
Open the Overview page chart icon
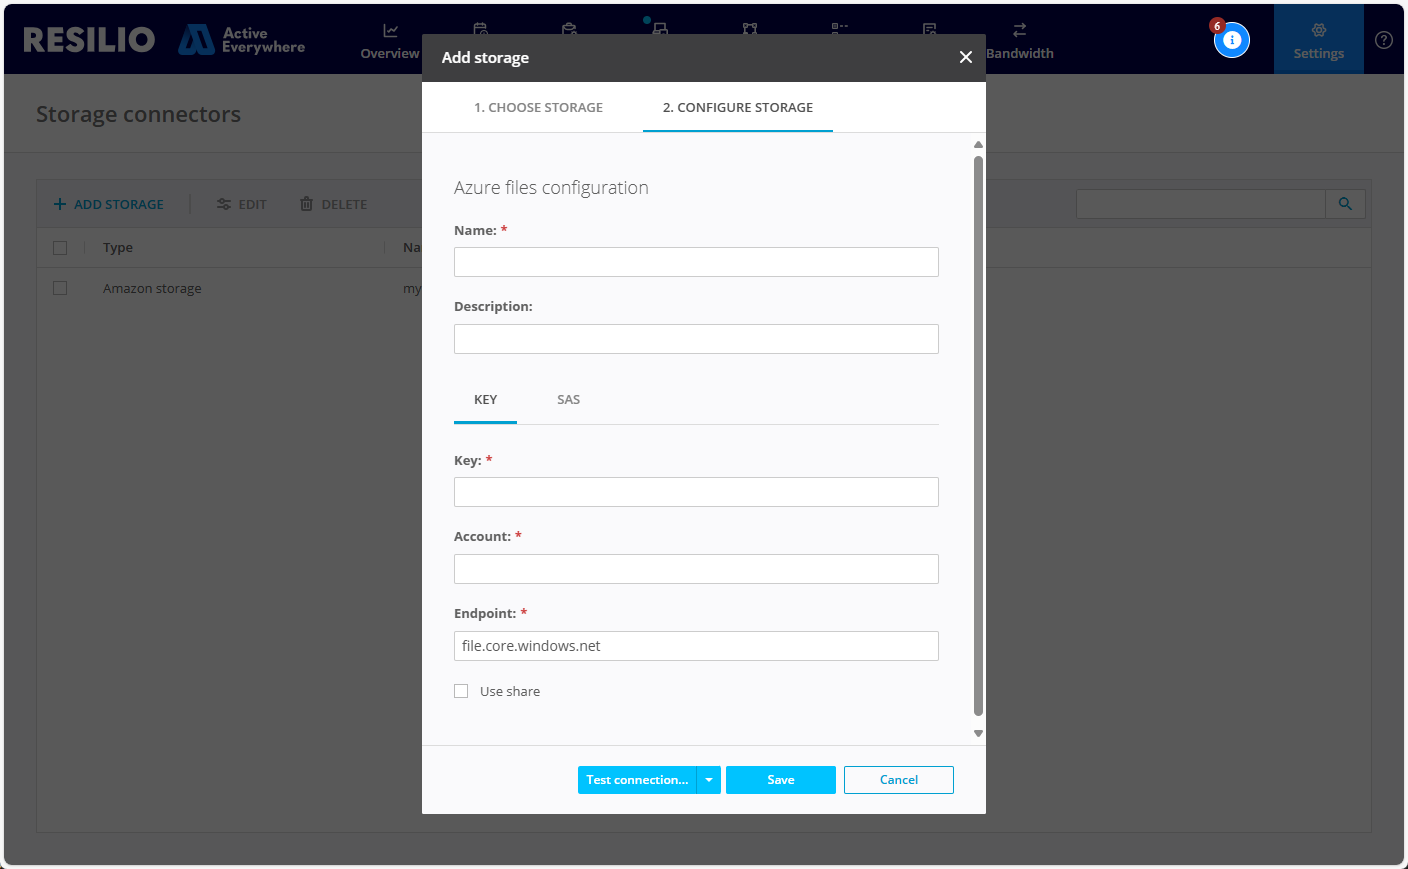(x=389, y=30)
